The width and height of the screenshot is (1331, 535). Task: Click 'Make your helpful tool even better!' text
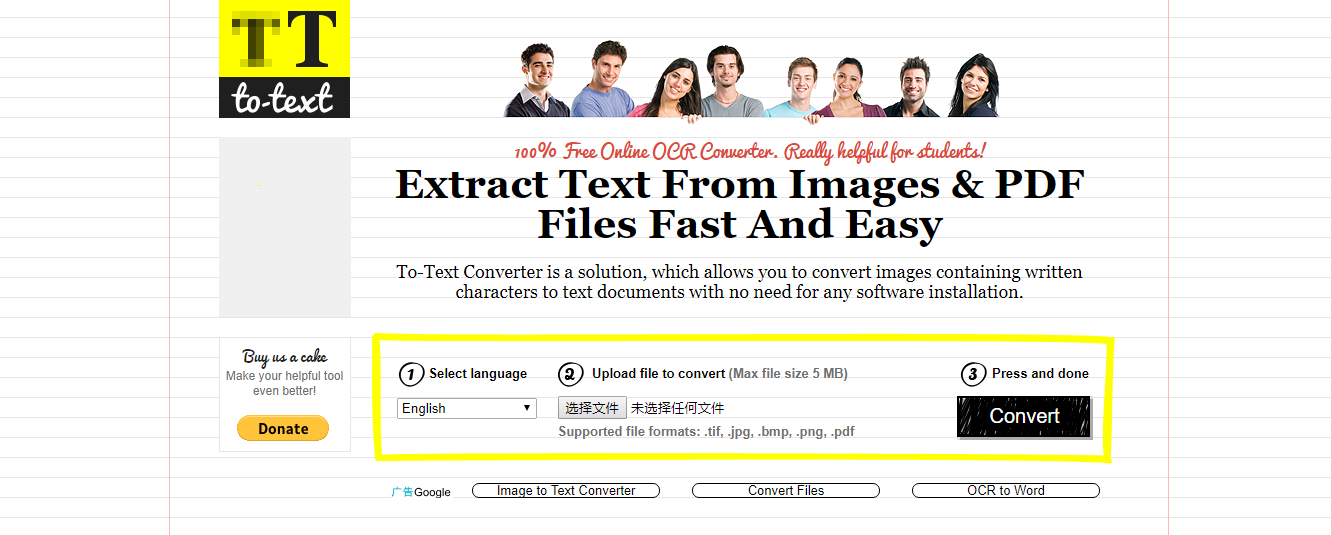[x=285, y=383]
